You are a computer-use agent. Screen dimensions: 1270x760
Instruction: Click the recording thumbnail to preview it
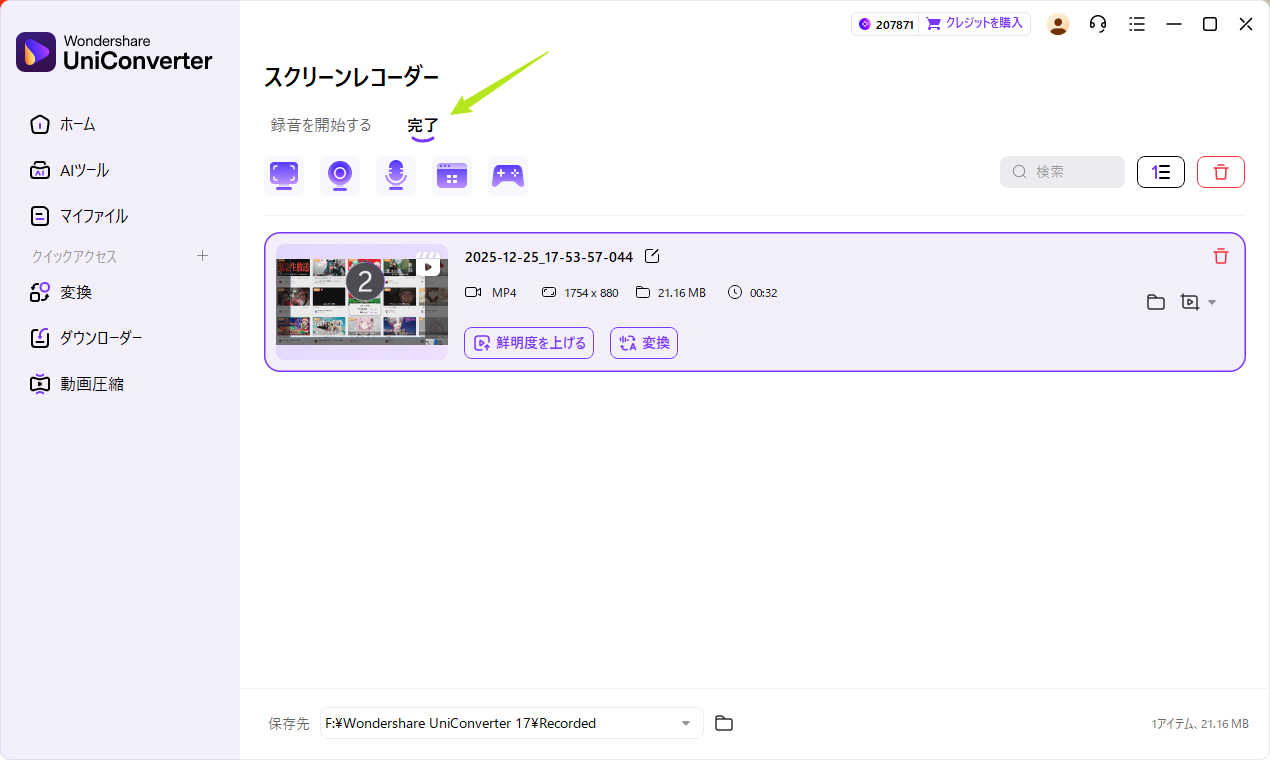pyautogui.click(x=361, y=301)
